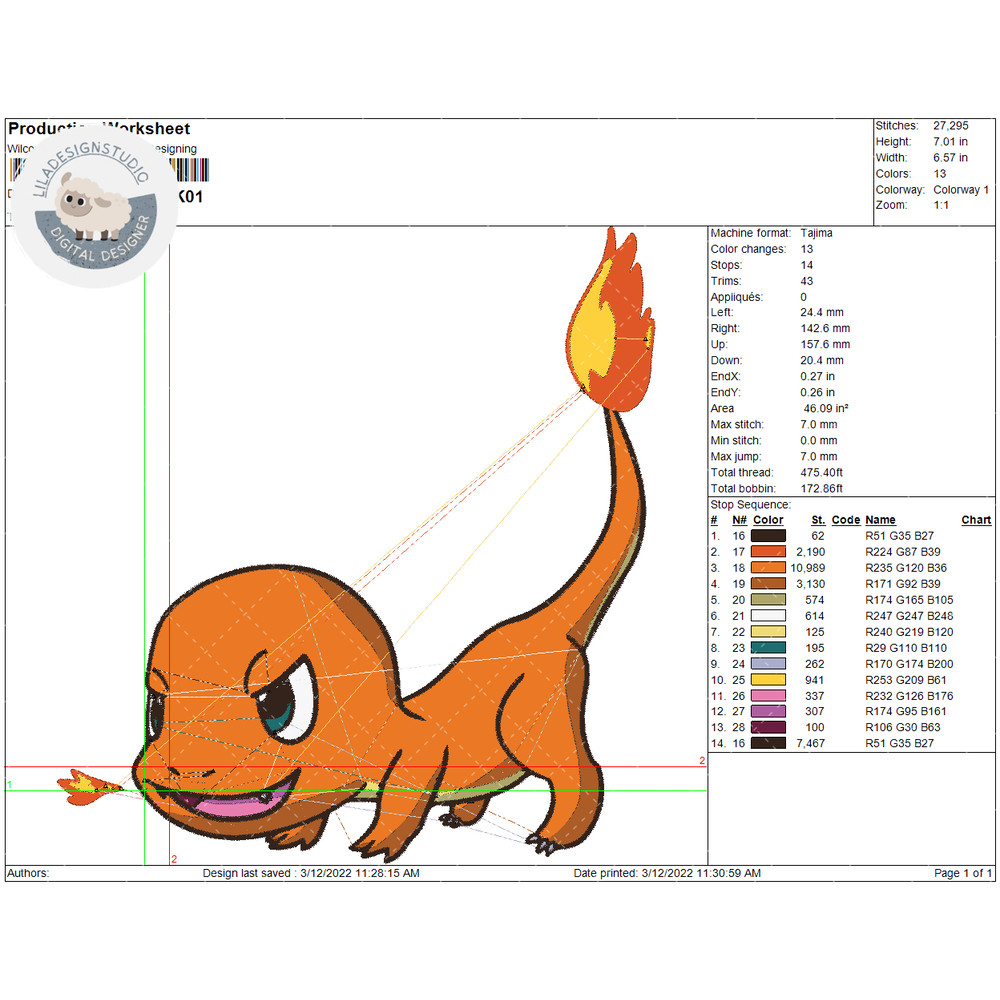Click the yellow swatch in row 10

pyautogui.click(x=769, y=680)
